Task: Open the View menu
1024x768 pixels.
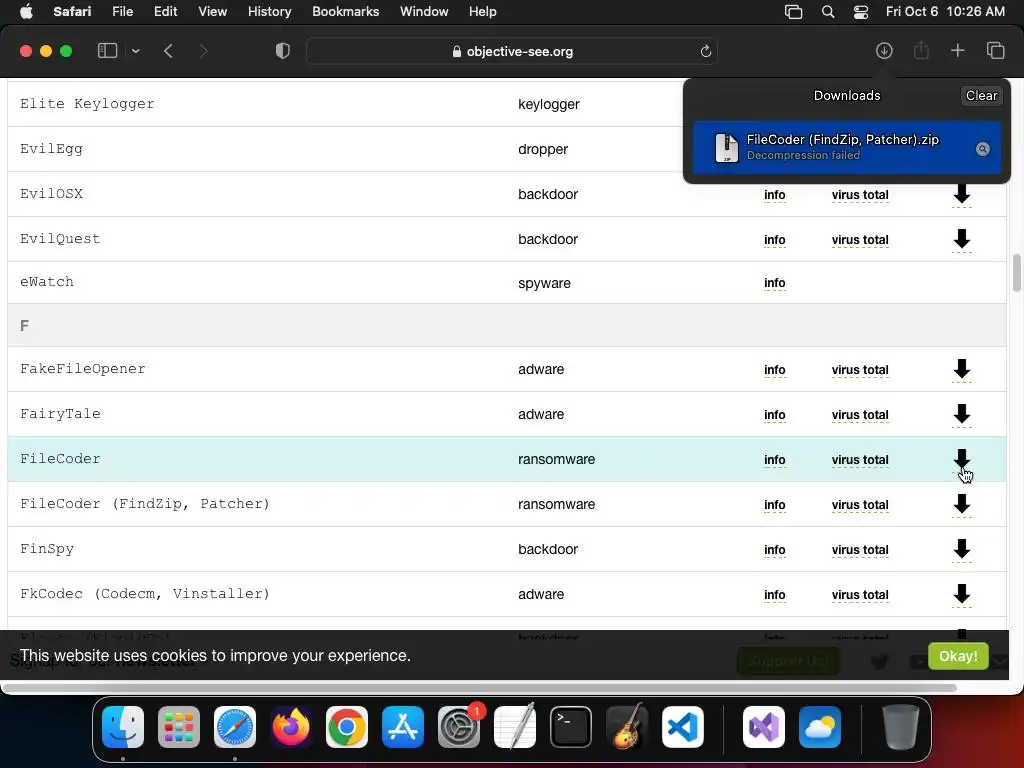Action: click(x=212, y=12)
